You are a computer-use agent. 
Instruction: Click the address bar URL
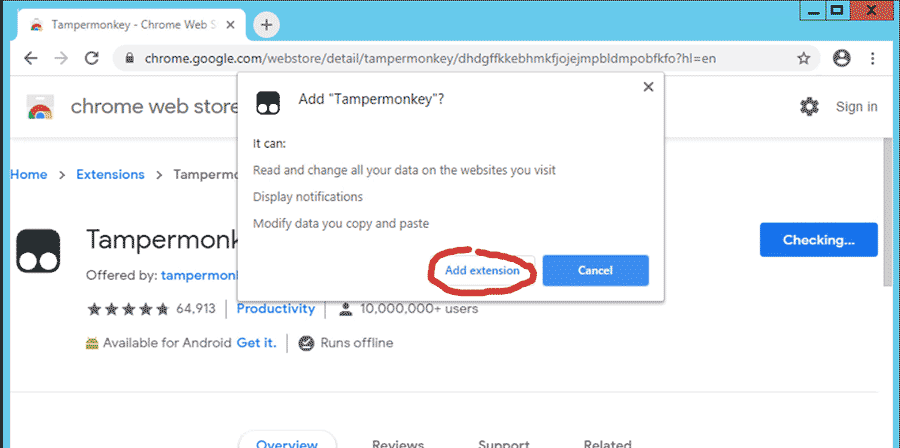[x=430, y=59]
